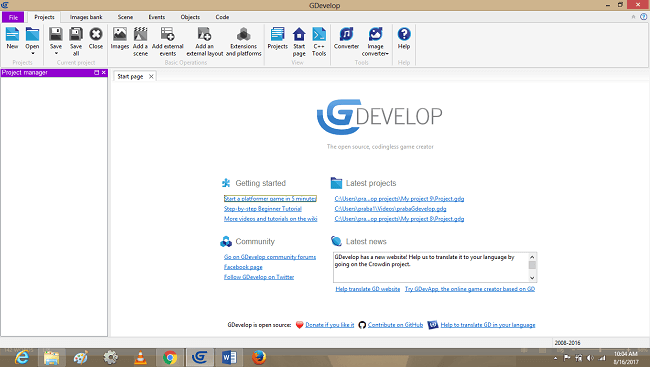
Task: Launch VLC media player from taskbar
Action: pos(141,357)
